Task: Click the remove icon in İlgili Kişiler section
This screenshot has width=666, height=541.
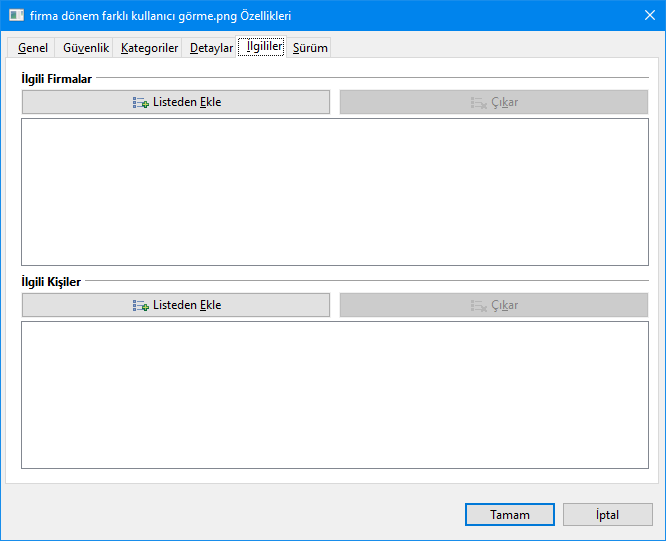Action: [x=478, y=305]
